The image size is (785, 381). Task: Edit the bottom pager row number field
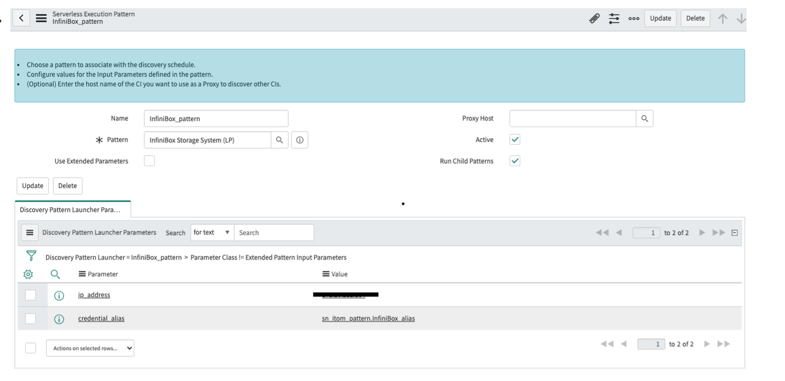[651, 344]
